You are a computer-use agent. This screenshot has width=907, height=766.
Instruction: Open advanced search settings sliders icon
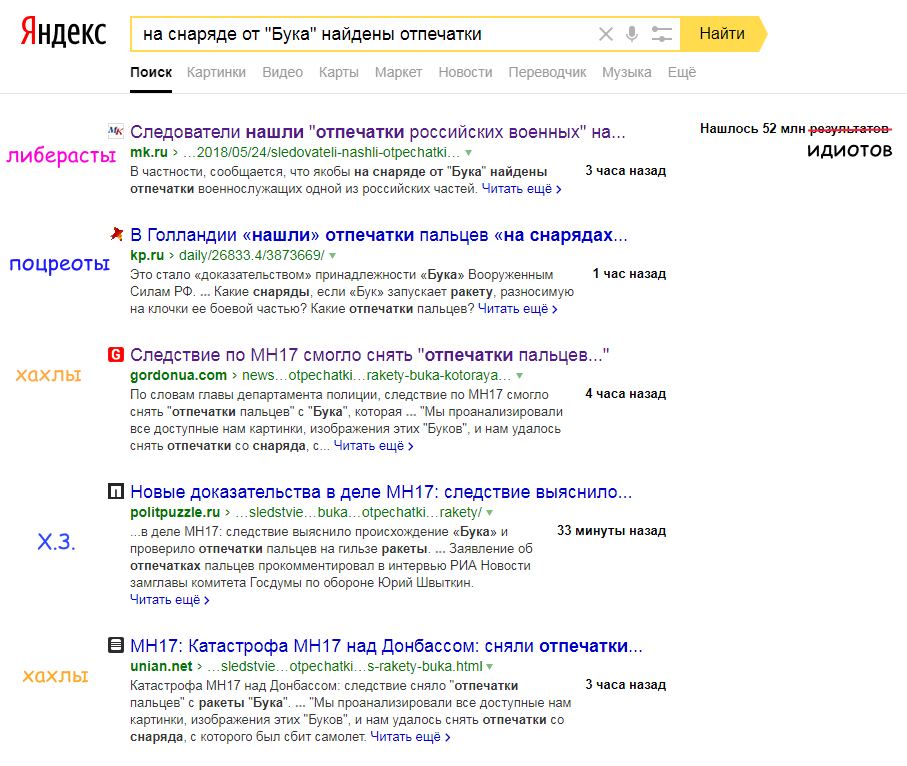[x=661, y=34]
